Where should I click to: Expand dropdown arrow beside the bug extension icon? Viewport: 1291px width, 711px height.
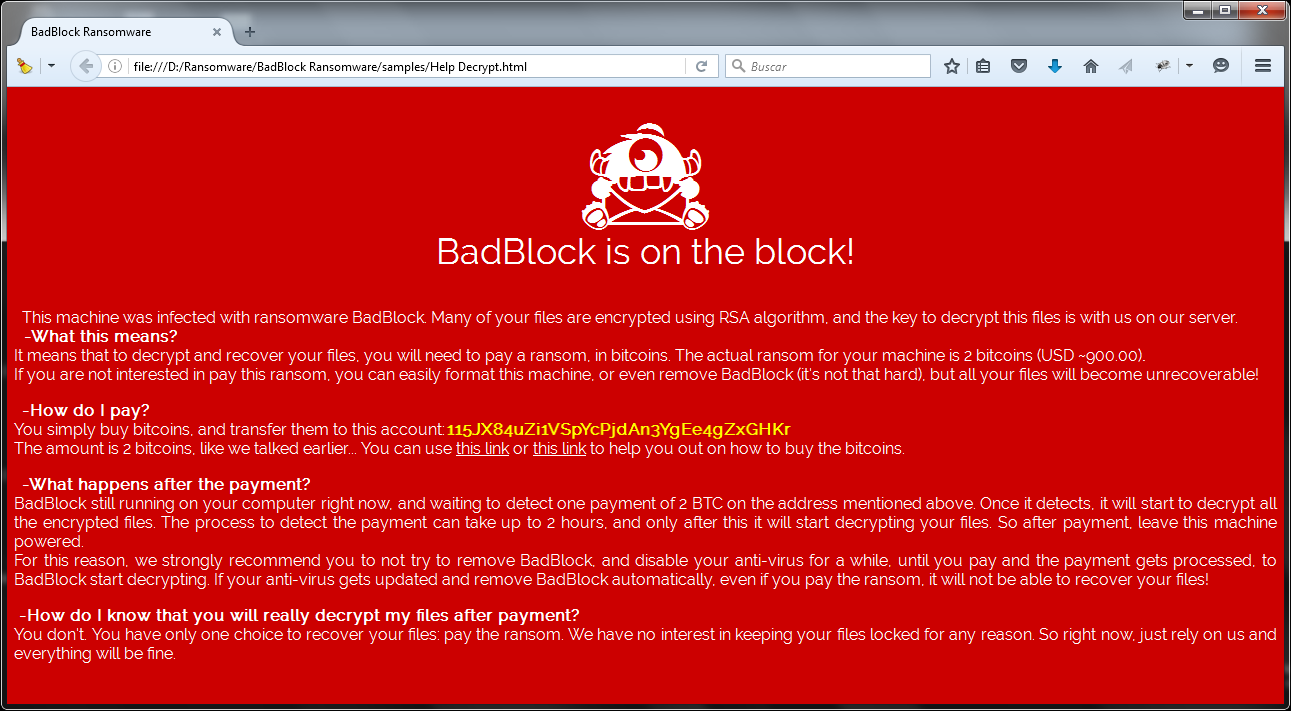1188,66
